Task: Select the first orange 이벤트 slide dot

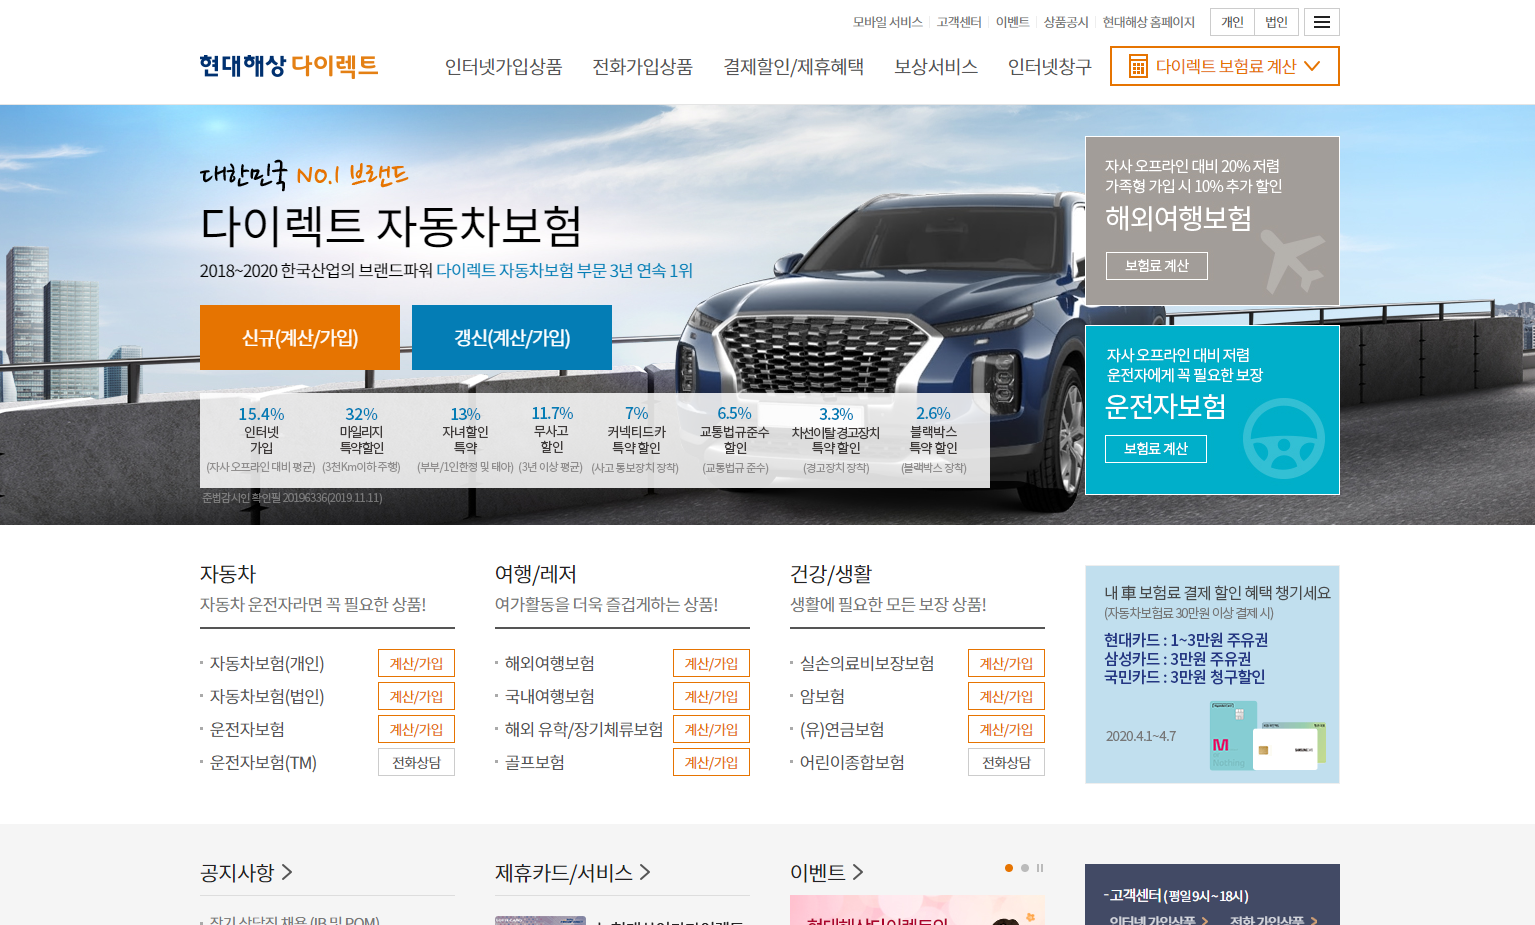Action: pos(1009,868)
